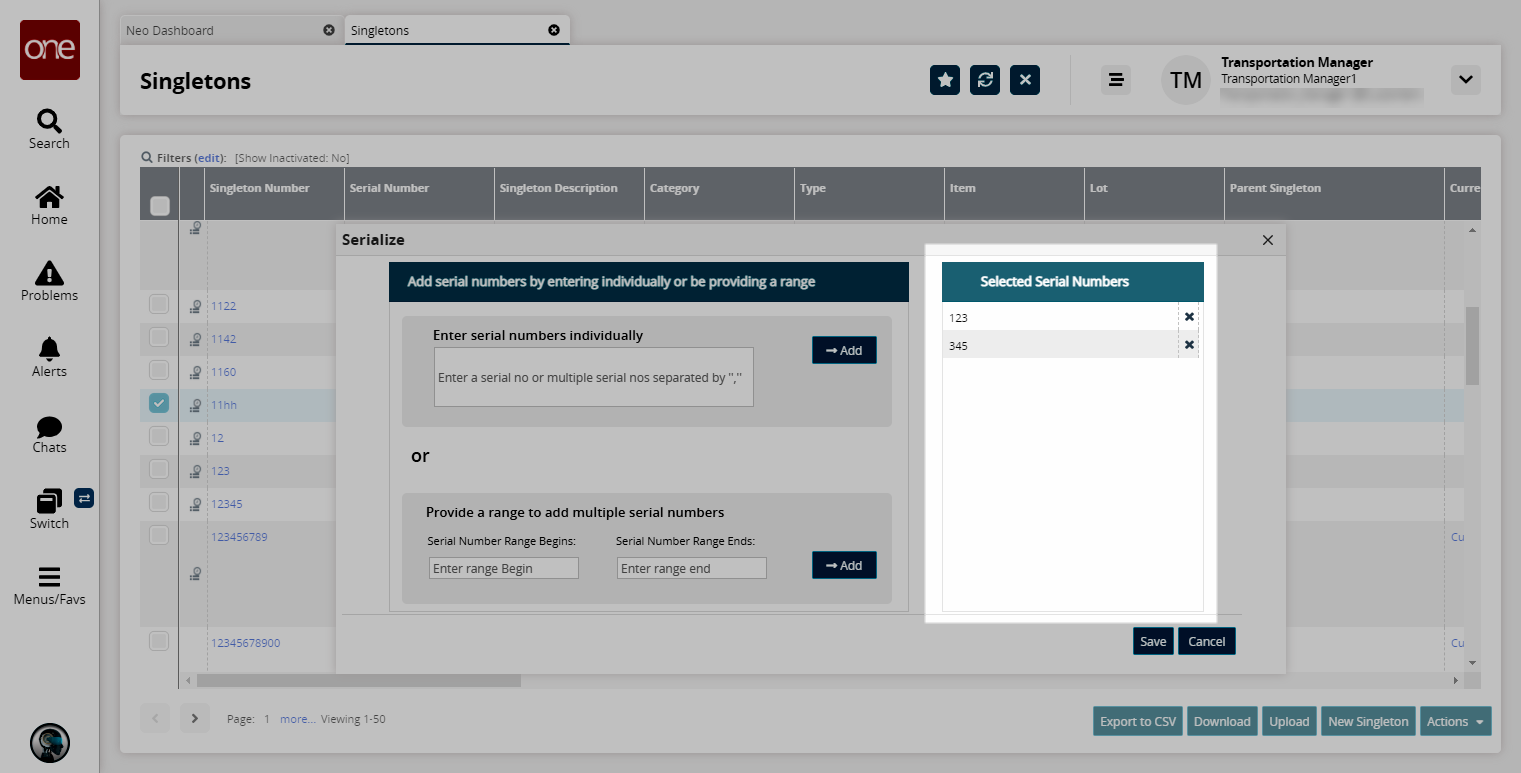The height and width of the screenshot is (773, 1521).
Task: Open the Search panel in the sidebar
Action: click(x=49, y=130)
